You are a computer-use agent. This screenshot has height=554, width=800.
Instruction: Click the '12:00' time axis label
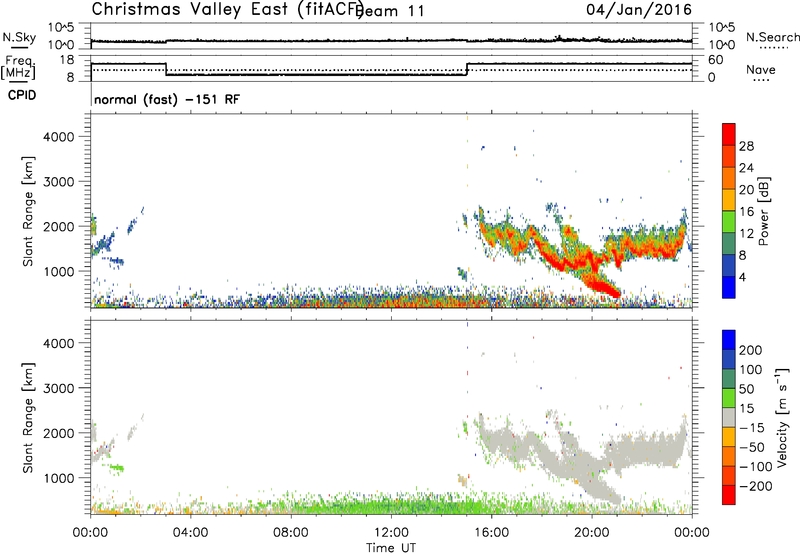coord(391,533)
